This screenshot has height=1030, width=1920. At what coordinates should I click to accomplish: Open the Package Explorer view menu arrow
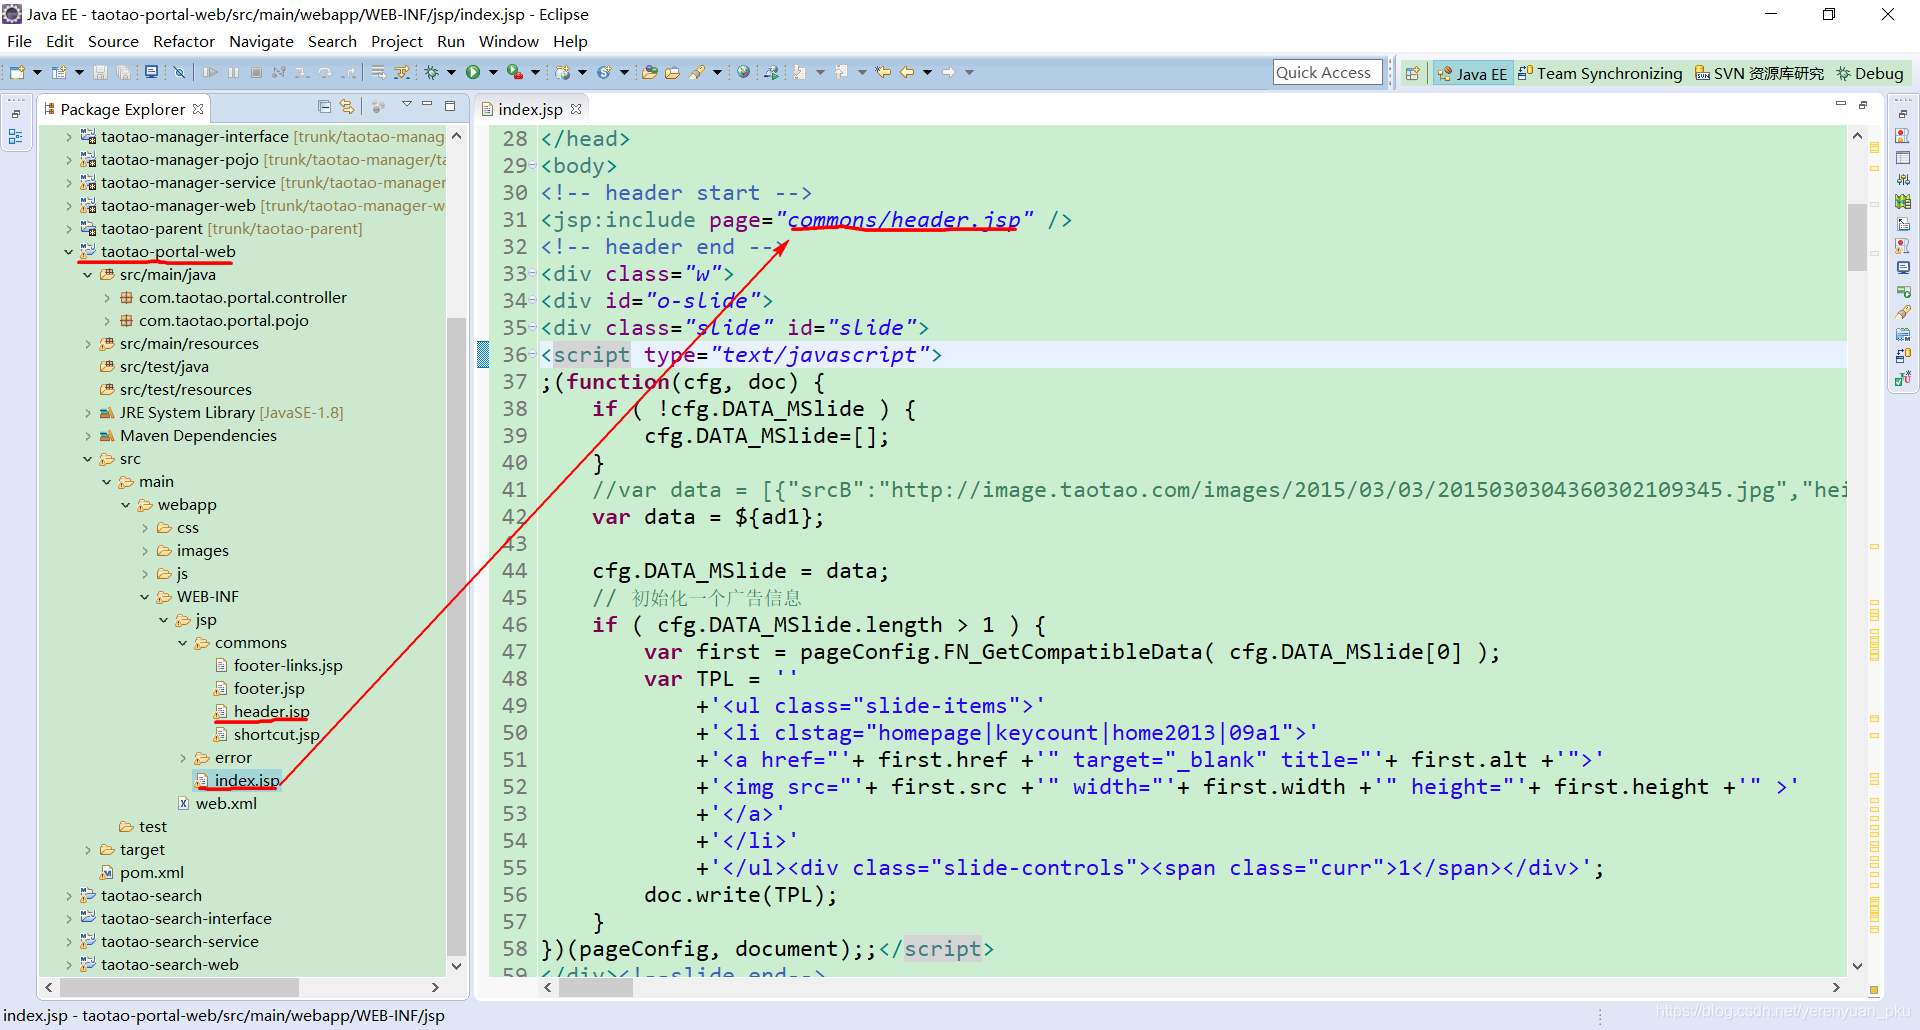[x=406, y=105]
